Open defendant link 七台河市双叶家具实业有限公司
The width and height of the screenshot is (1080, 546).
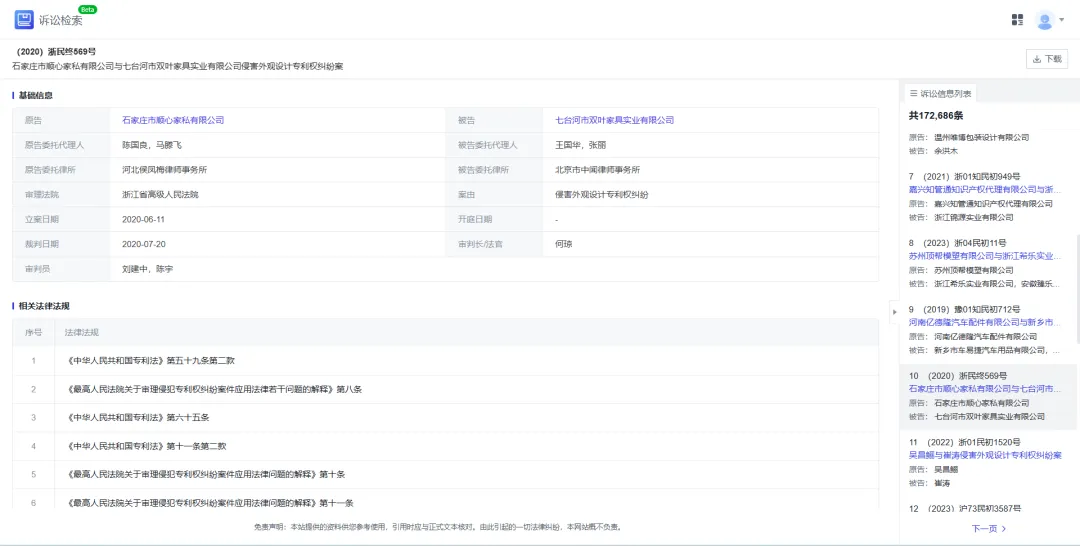(614, 120)
